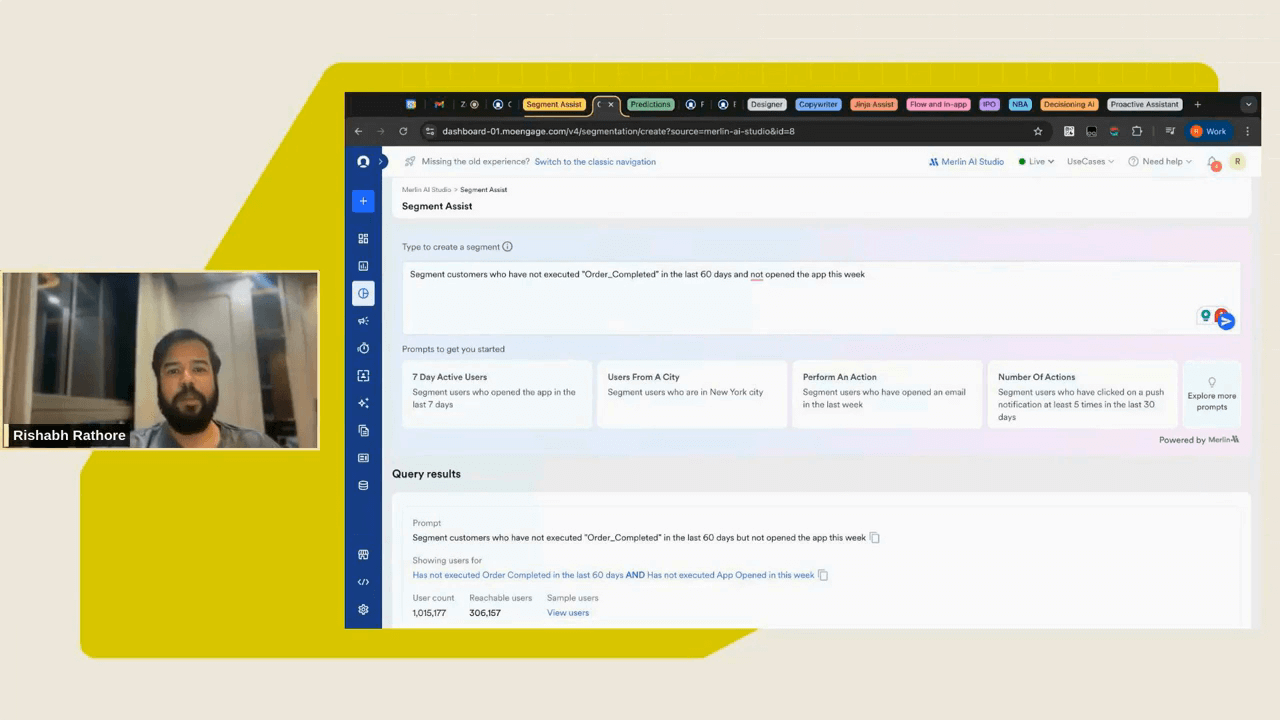Screen dimensions: 1280x720
Task: Open the tab search chevron in Chrome
Action: pyautogui.click(x=1248, y=104)
